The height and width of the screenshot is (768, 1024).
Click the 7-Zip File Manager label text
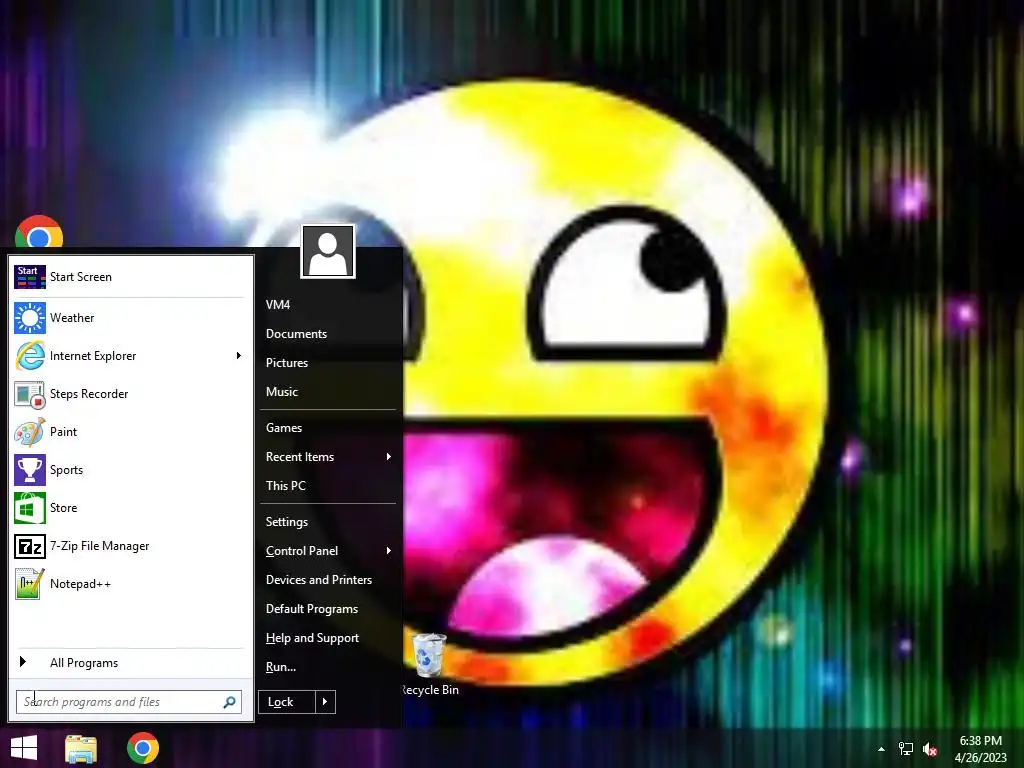tap(99, 546)
